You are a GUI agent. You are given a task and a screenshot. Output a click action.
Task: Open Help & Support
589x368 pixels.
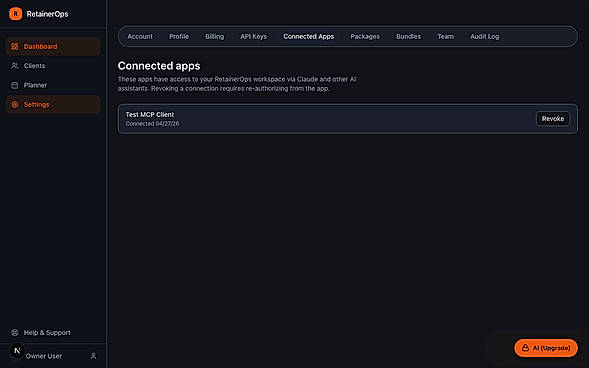click(53, 332)
